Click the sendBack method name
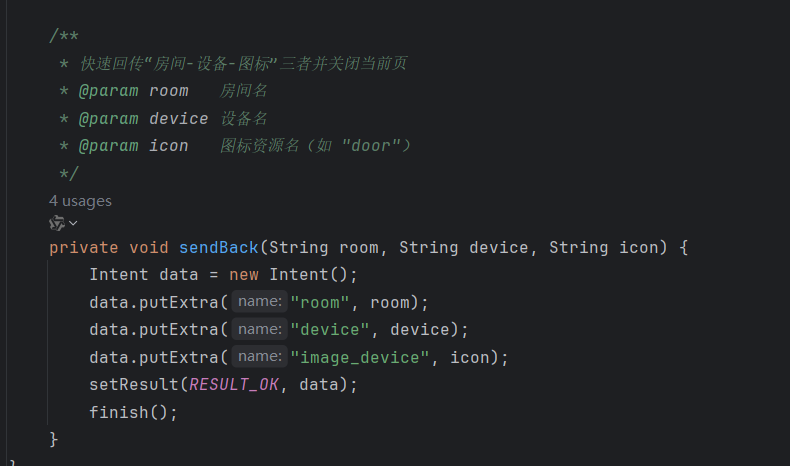 (219, 247)
